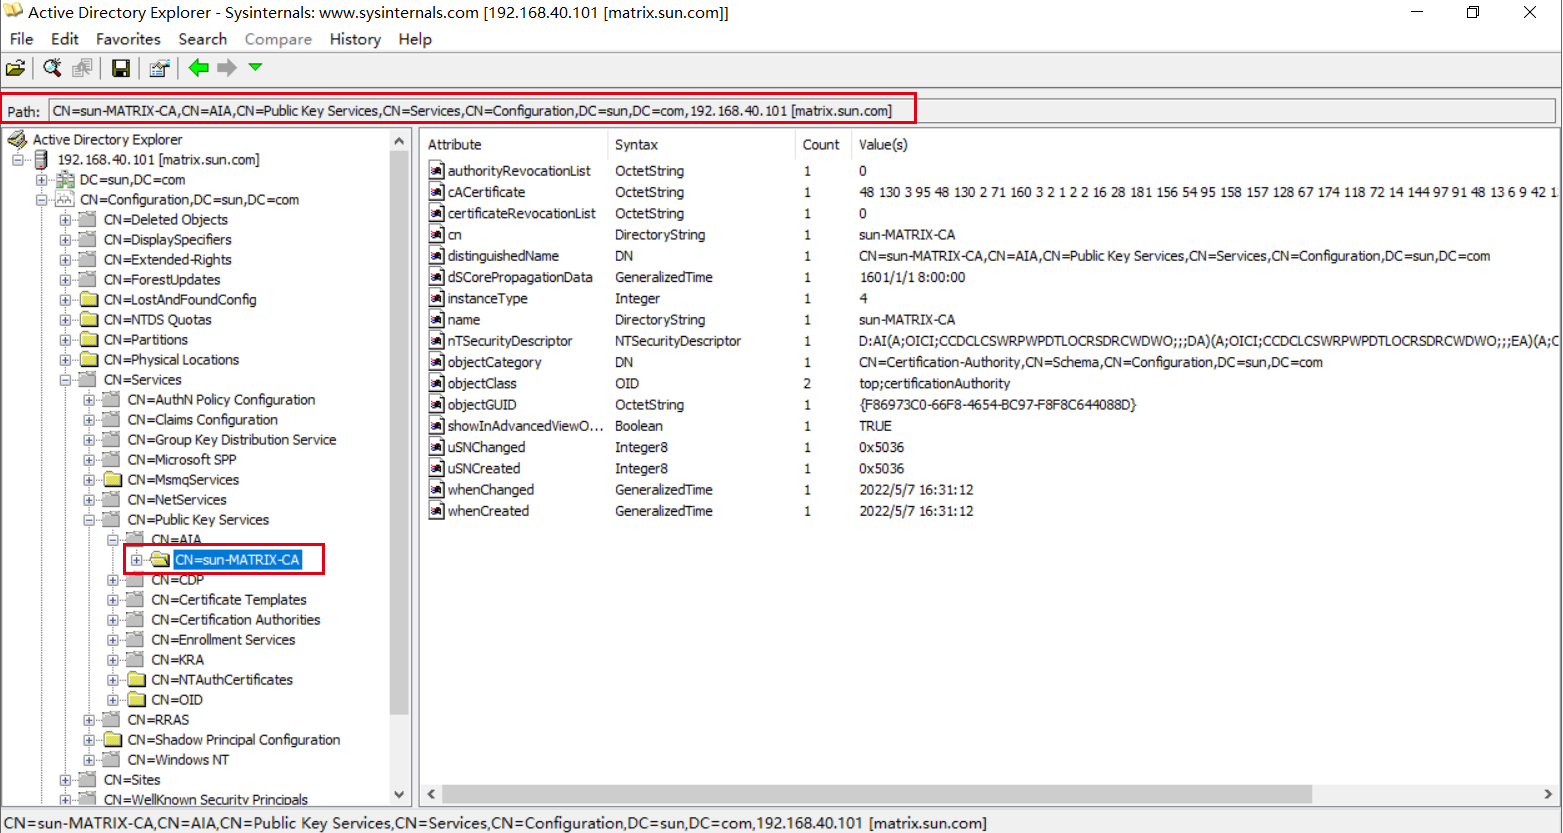Expand the CN=Certificate Templates node

tap(113, 600)
